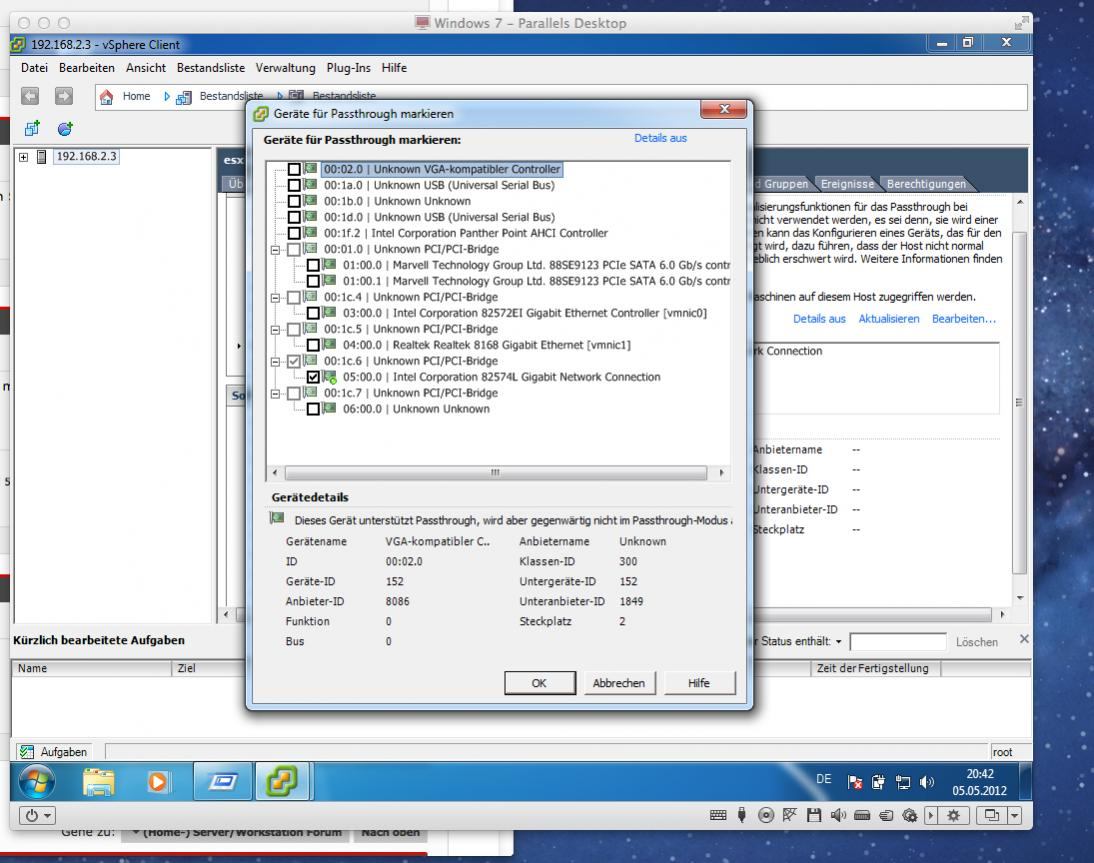Open the Parallels power button dropdown arrow
The image size is (1094, 863).
click(x=47, y=816)
